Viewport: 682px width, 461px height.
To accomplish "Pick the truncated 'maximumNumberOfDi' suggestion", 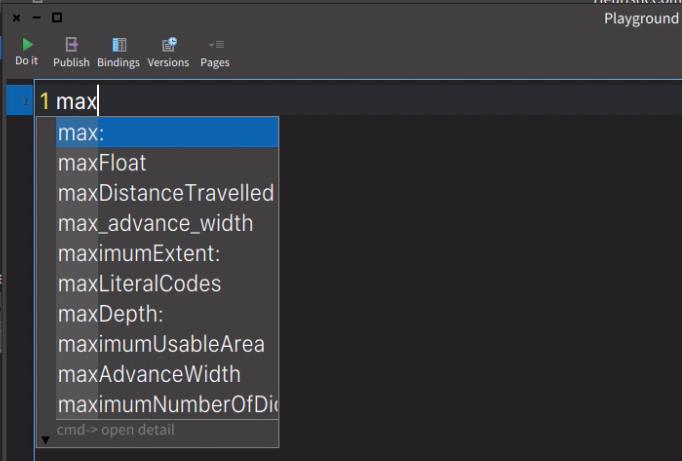I will point(167,404).
